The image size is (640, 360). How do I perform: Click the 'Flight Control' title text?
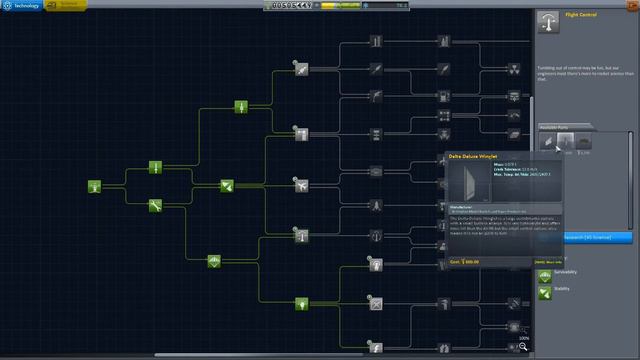(x=581, y=15)
